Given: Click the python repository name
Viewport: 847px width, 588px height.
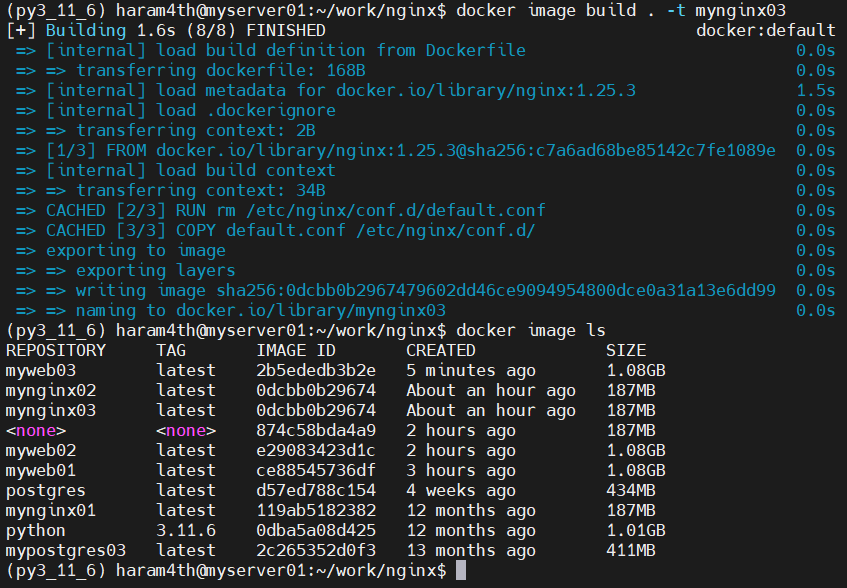Looking at the screenshot, I should point(36,530).
